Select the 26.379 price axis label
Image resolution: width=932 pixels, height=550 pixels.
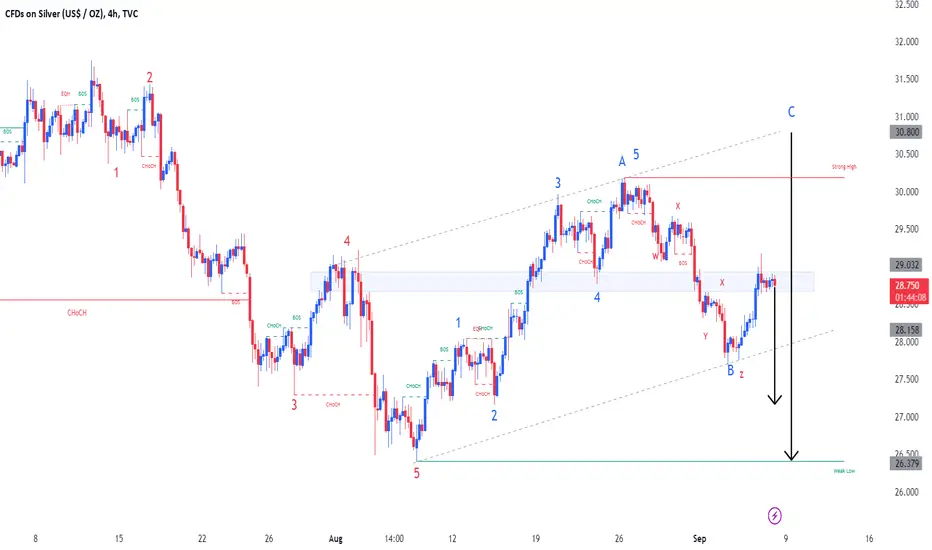[x=906, y=463]
